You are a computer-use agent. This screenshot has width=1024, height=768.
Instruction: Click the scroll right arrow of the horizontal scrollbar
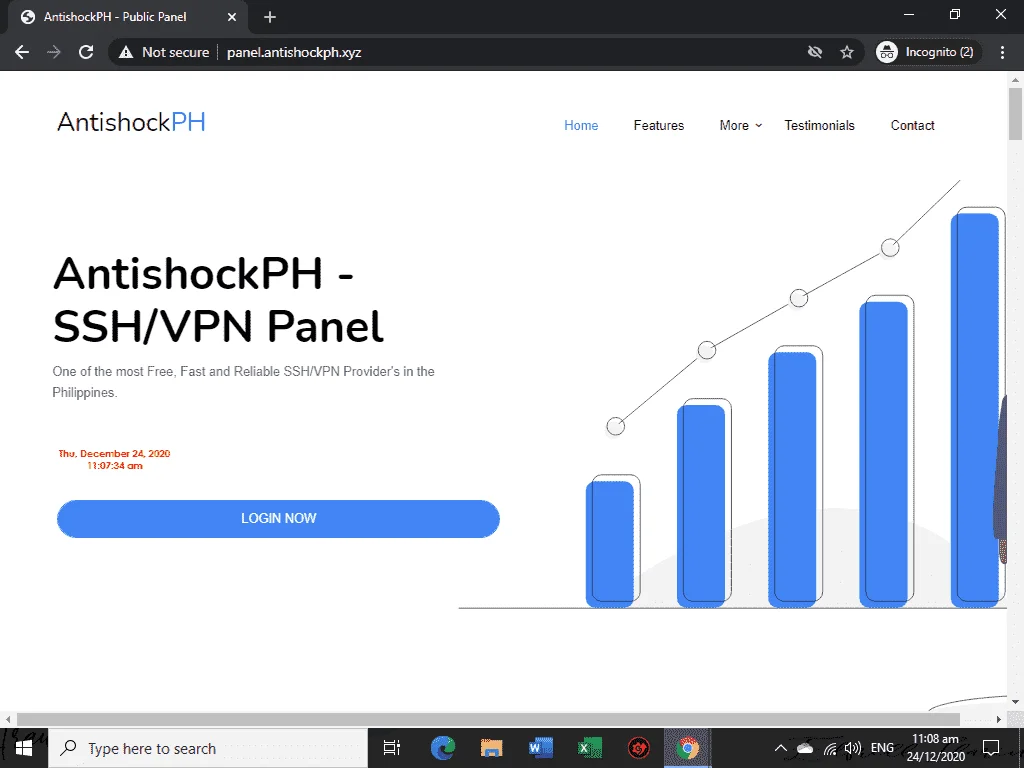pyautogui.click(x=999, y=719)
